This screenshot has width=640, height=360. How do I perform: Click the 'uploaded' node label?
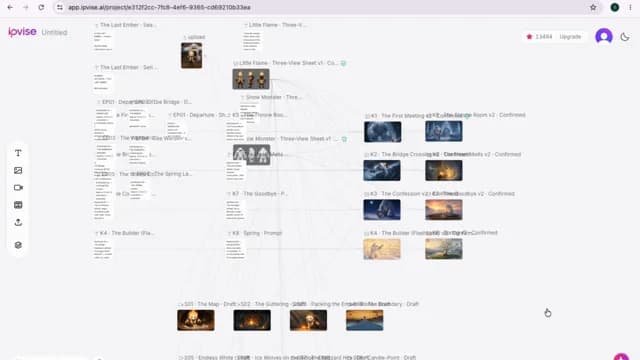coord(196,37)
